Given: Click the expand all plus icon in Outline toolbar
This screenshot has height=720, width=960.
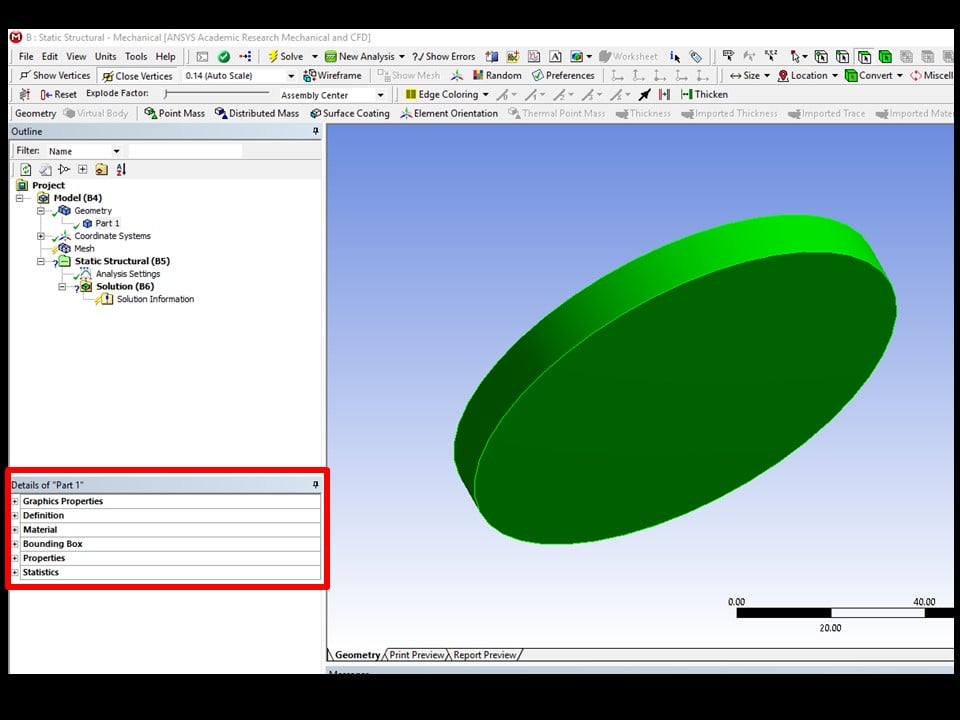Looking at the screenshot, I should tap(83, 170).
